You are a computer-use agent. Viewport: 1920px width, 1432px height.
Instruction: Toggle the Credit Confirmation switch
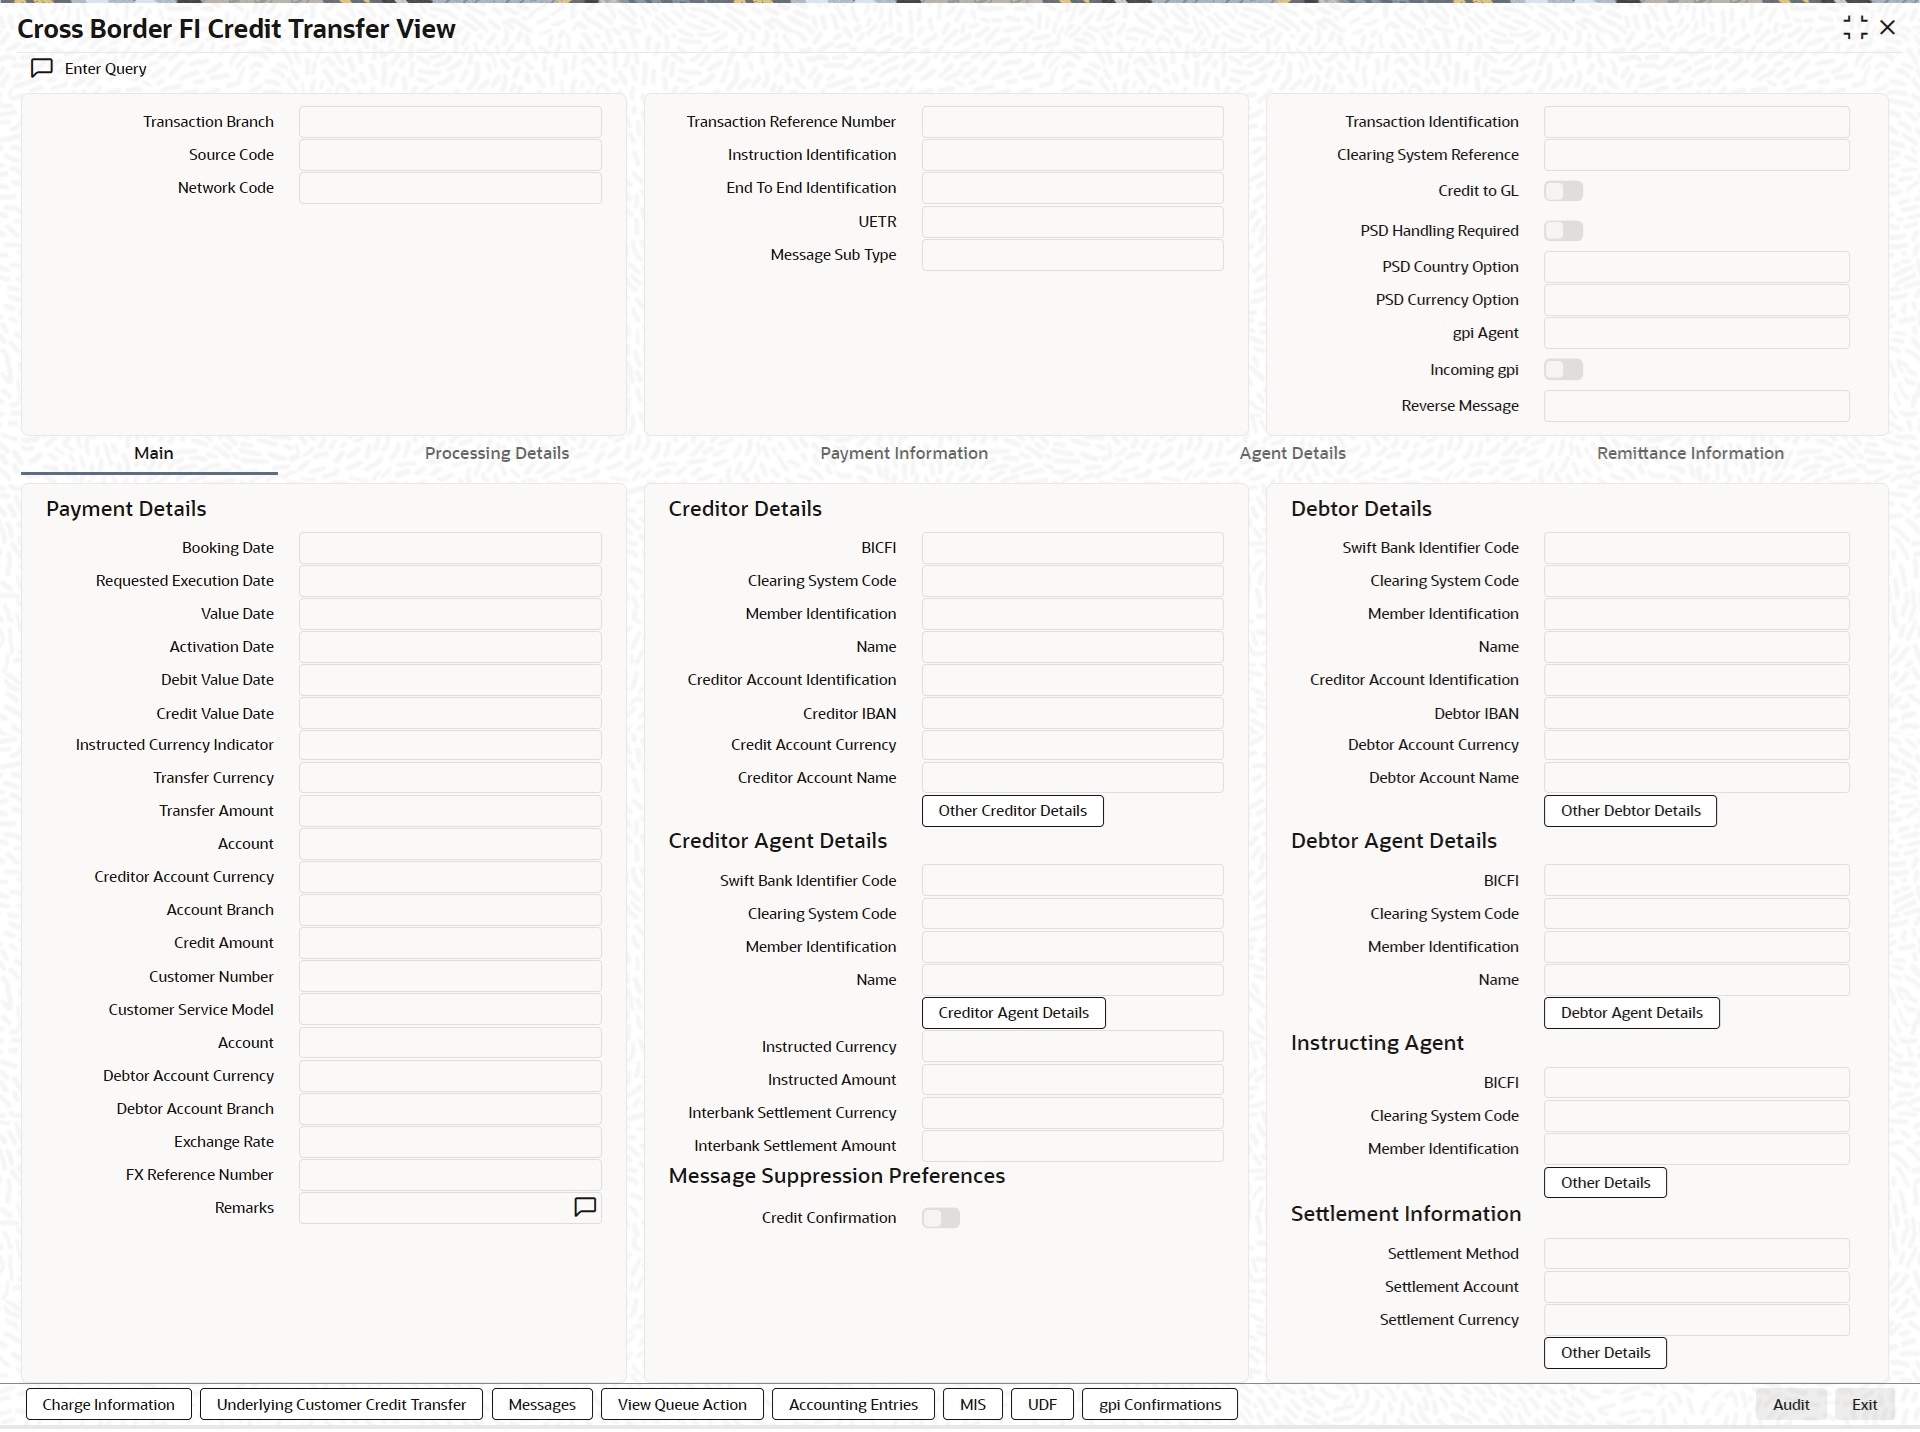click(940, 1218)
